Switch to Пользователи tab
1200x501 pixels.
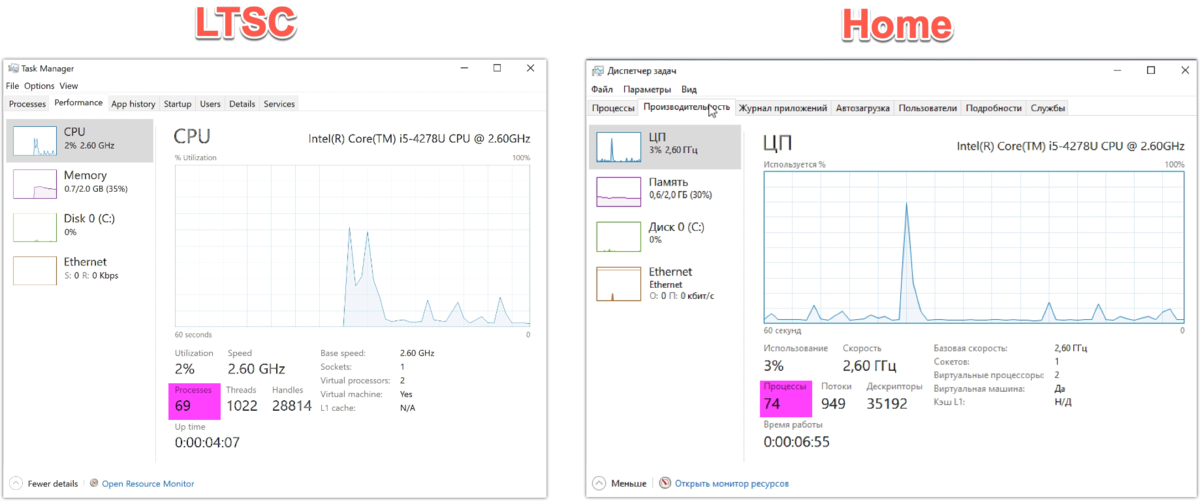click(x=927, y=108)
